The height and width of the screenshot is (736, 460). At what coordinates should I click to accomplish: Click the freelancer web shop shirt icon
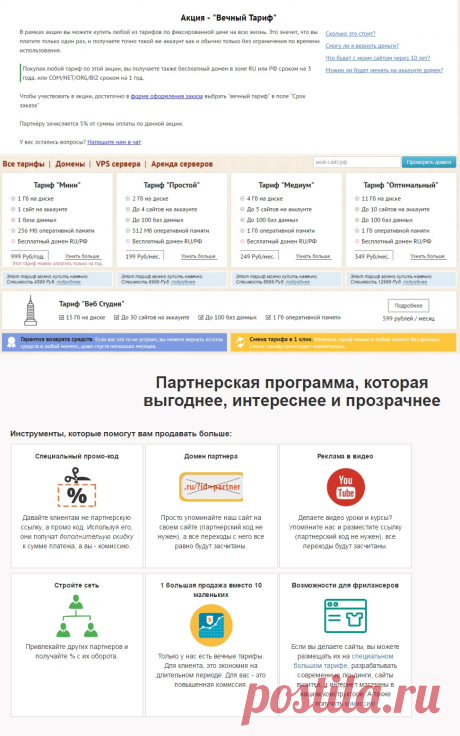[x=345, y=615]
